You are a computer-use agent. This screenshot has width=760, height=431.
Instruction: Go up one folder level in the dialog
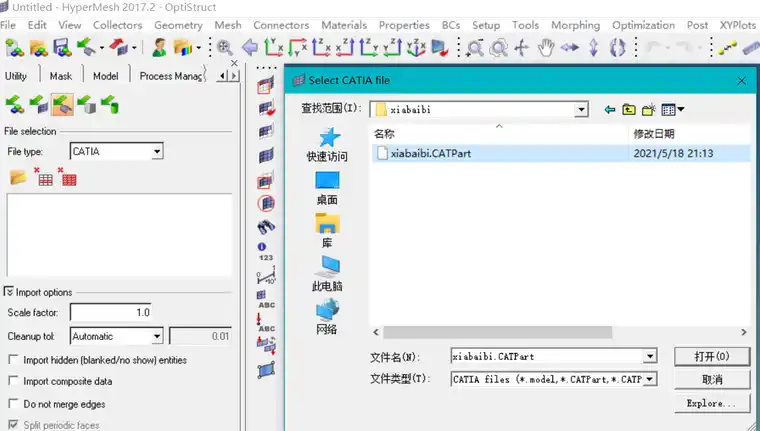[x=629, y=110]
